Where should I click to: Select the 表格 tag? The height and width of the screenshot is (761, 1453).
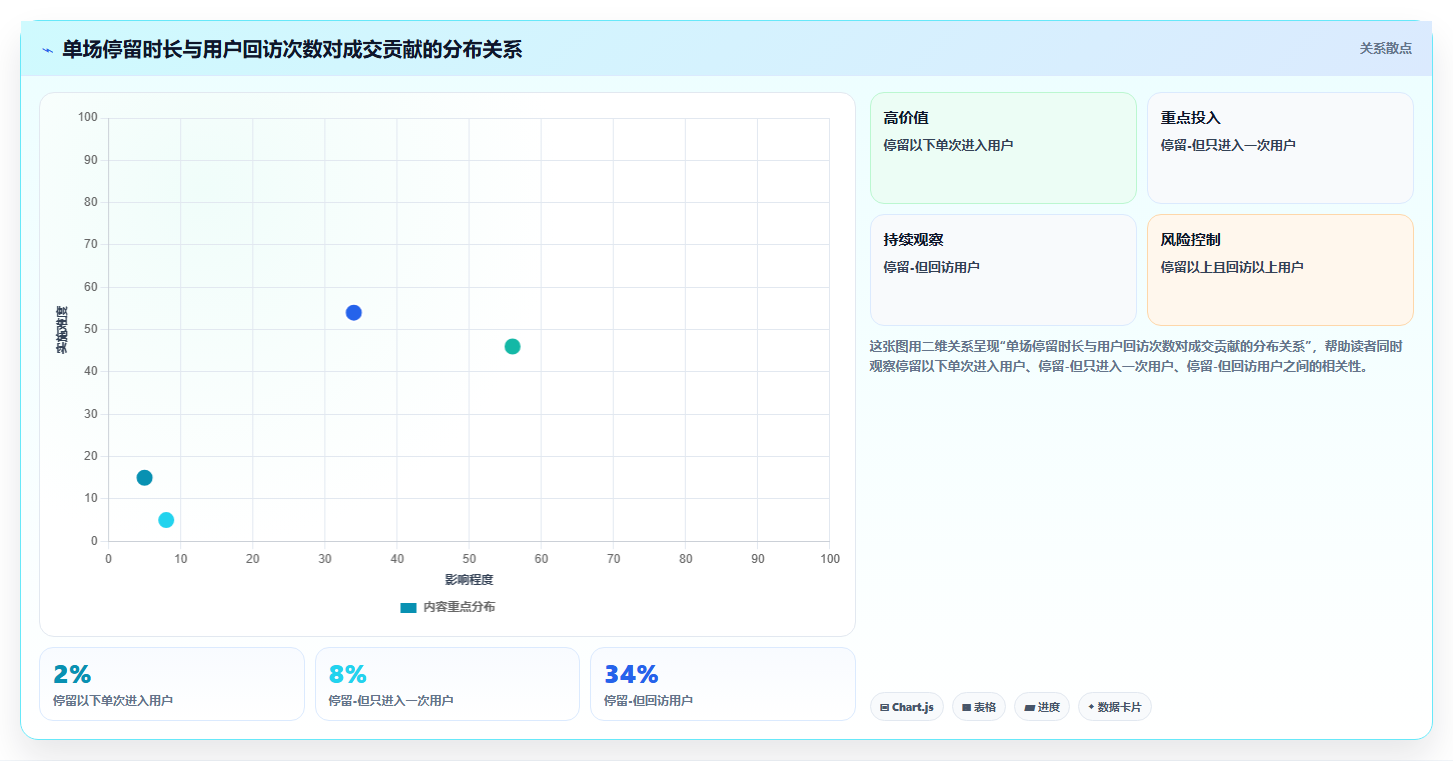point(978,707)
